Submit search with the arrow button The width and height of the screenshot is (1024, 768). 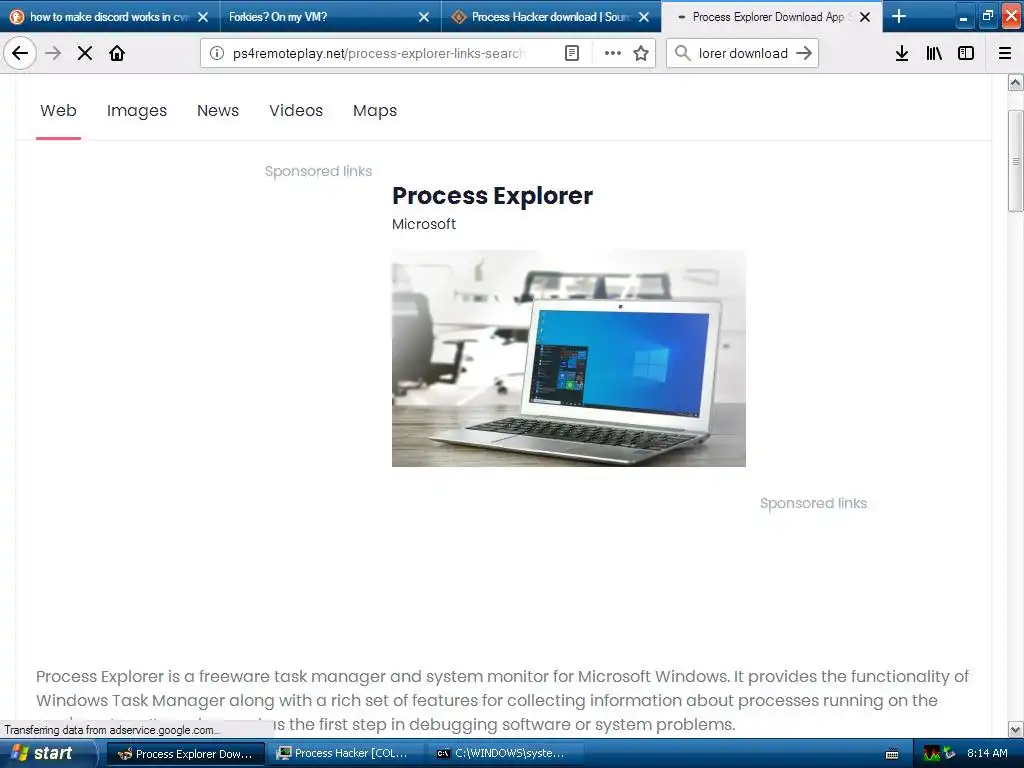[805, 53]
